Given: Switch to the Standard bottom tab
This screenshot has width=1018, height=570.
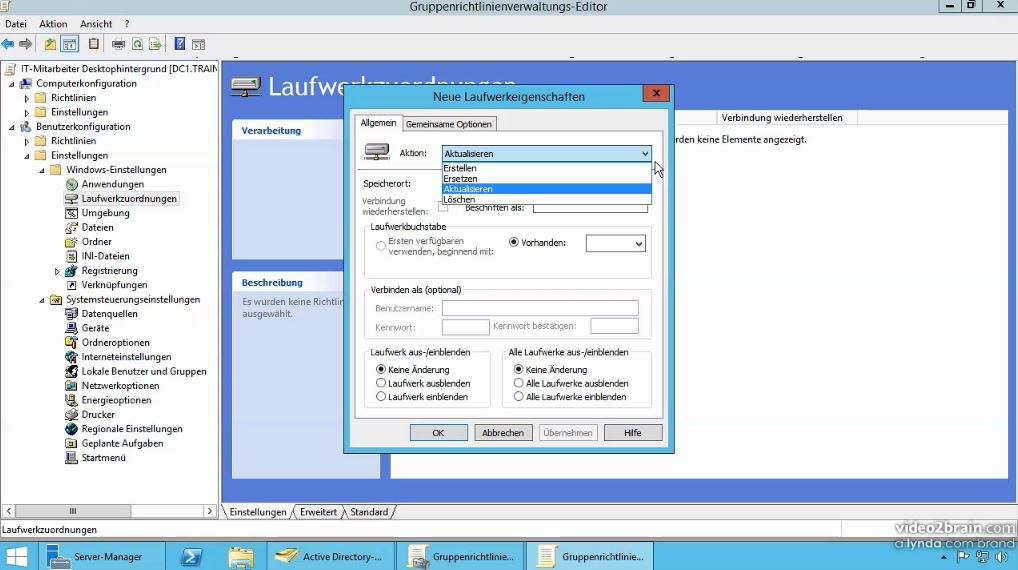Looking at the screenshot, I should pyautogui.click(x=369, y=512).
